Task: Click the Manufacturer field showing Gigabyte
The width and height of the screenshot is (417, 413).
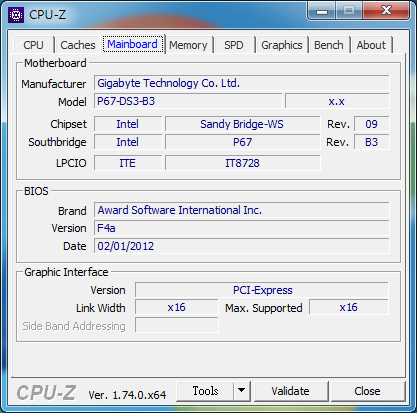Action: click(242, 83)
